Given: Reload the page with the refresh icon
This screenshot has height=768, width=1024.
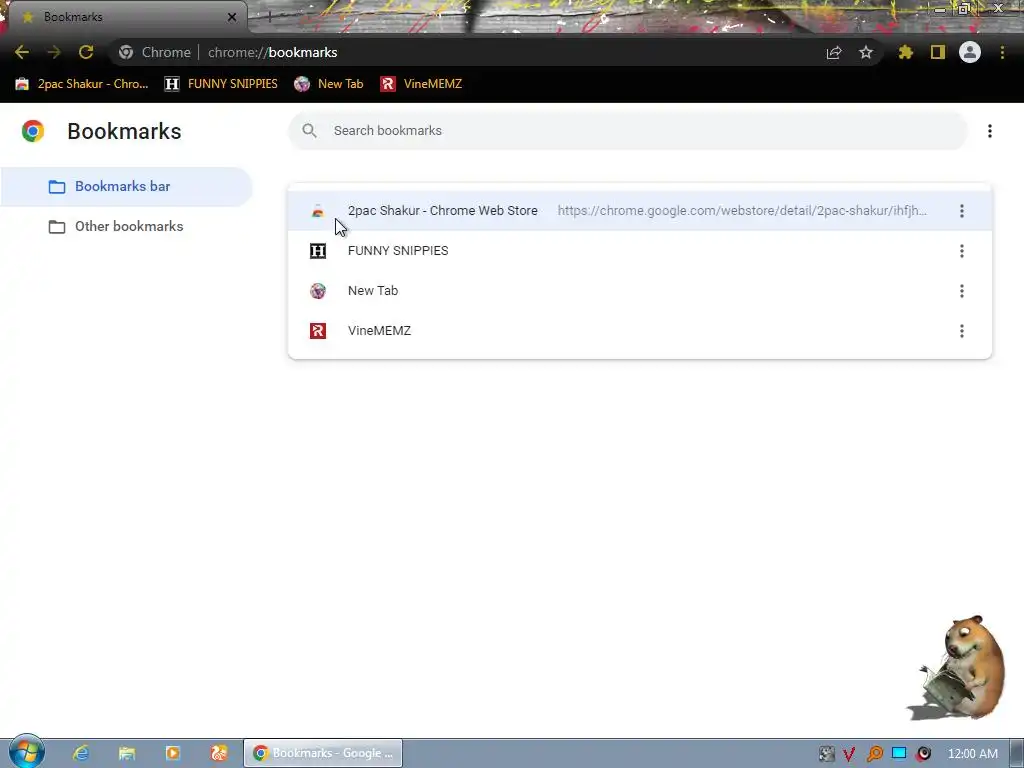Looking at the screenshot, I should [86, 52].
